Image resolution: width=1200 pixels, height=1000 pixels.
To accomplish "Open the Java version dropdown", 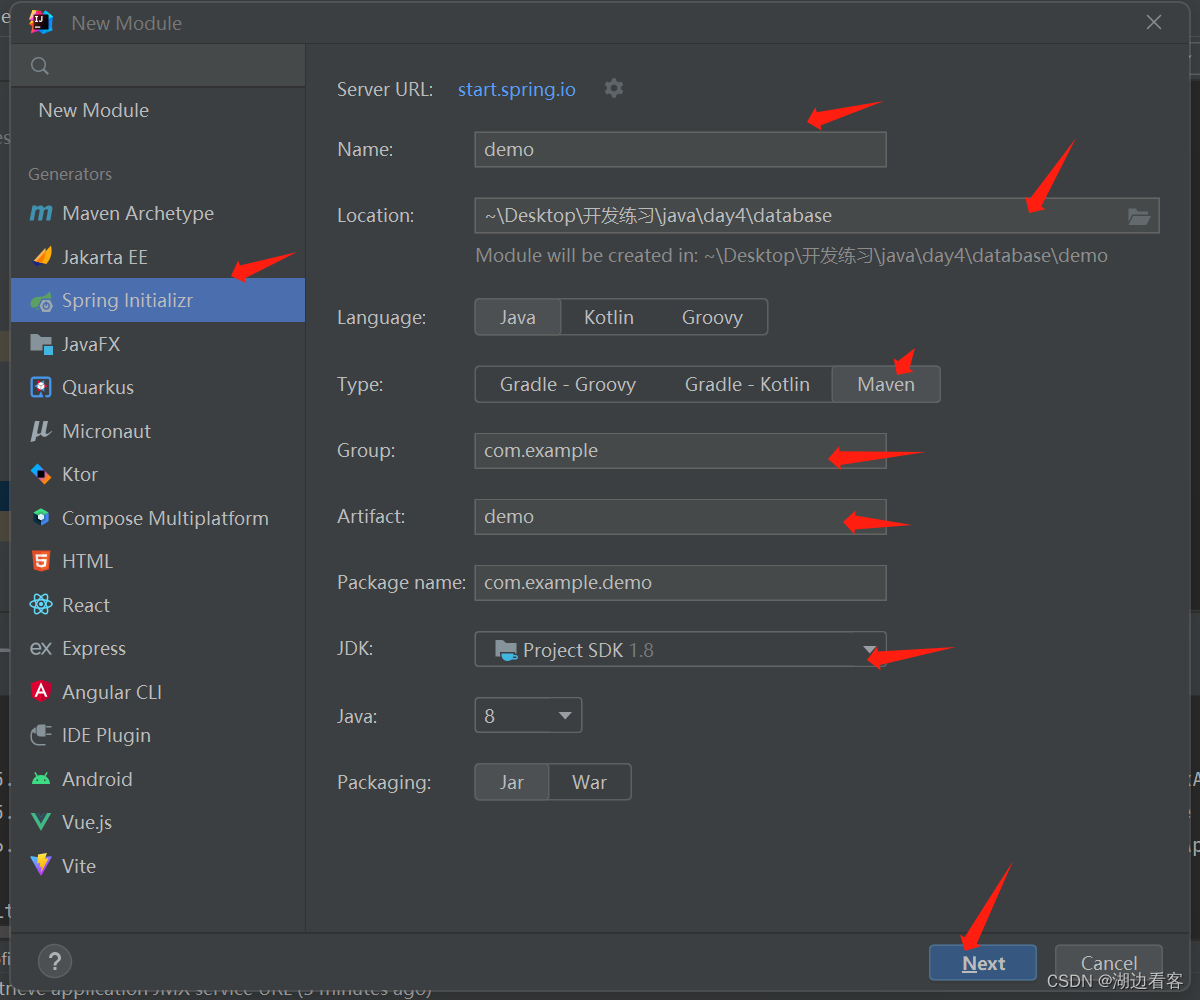I will pyautogui.click(x=528, y=716).
